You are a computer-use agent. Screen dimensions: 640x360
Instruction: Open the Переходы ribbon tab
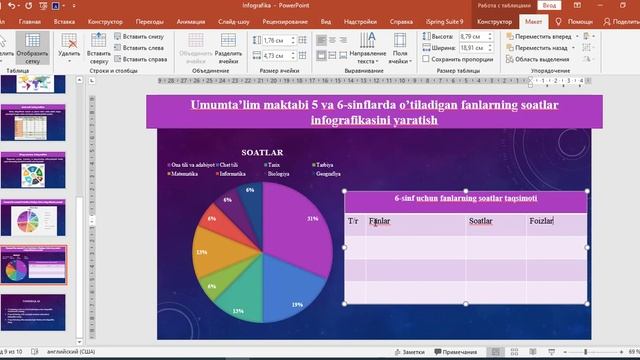coord(149,22)
